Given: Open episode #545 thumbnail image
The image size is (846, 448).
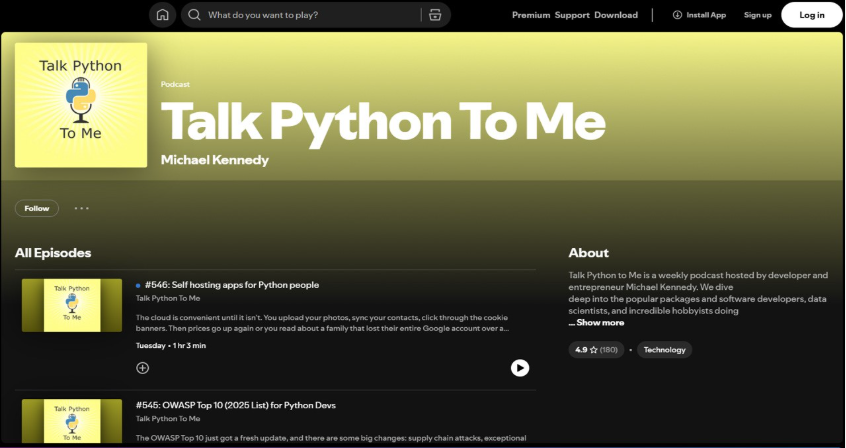Looking at the screenshot, I should (72, 422).
